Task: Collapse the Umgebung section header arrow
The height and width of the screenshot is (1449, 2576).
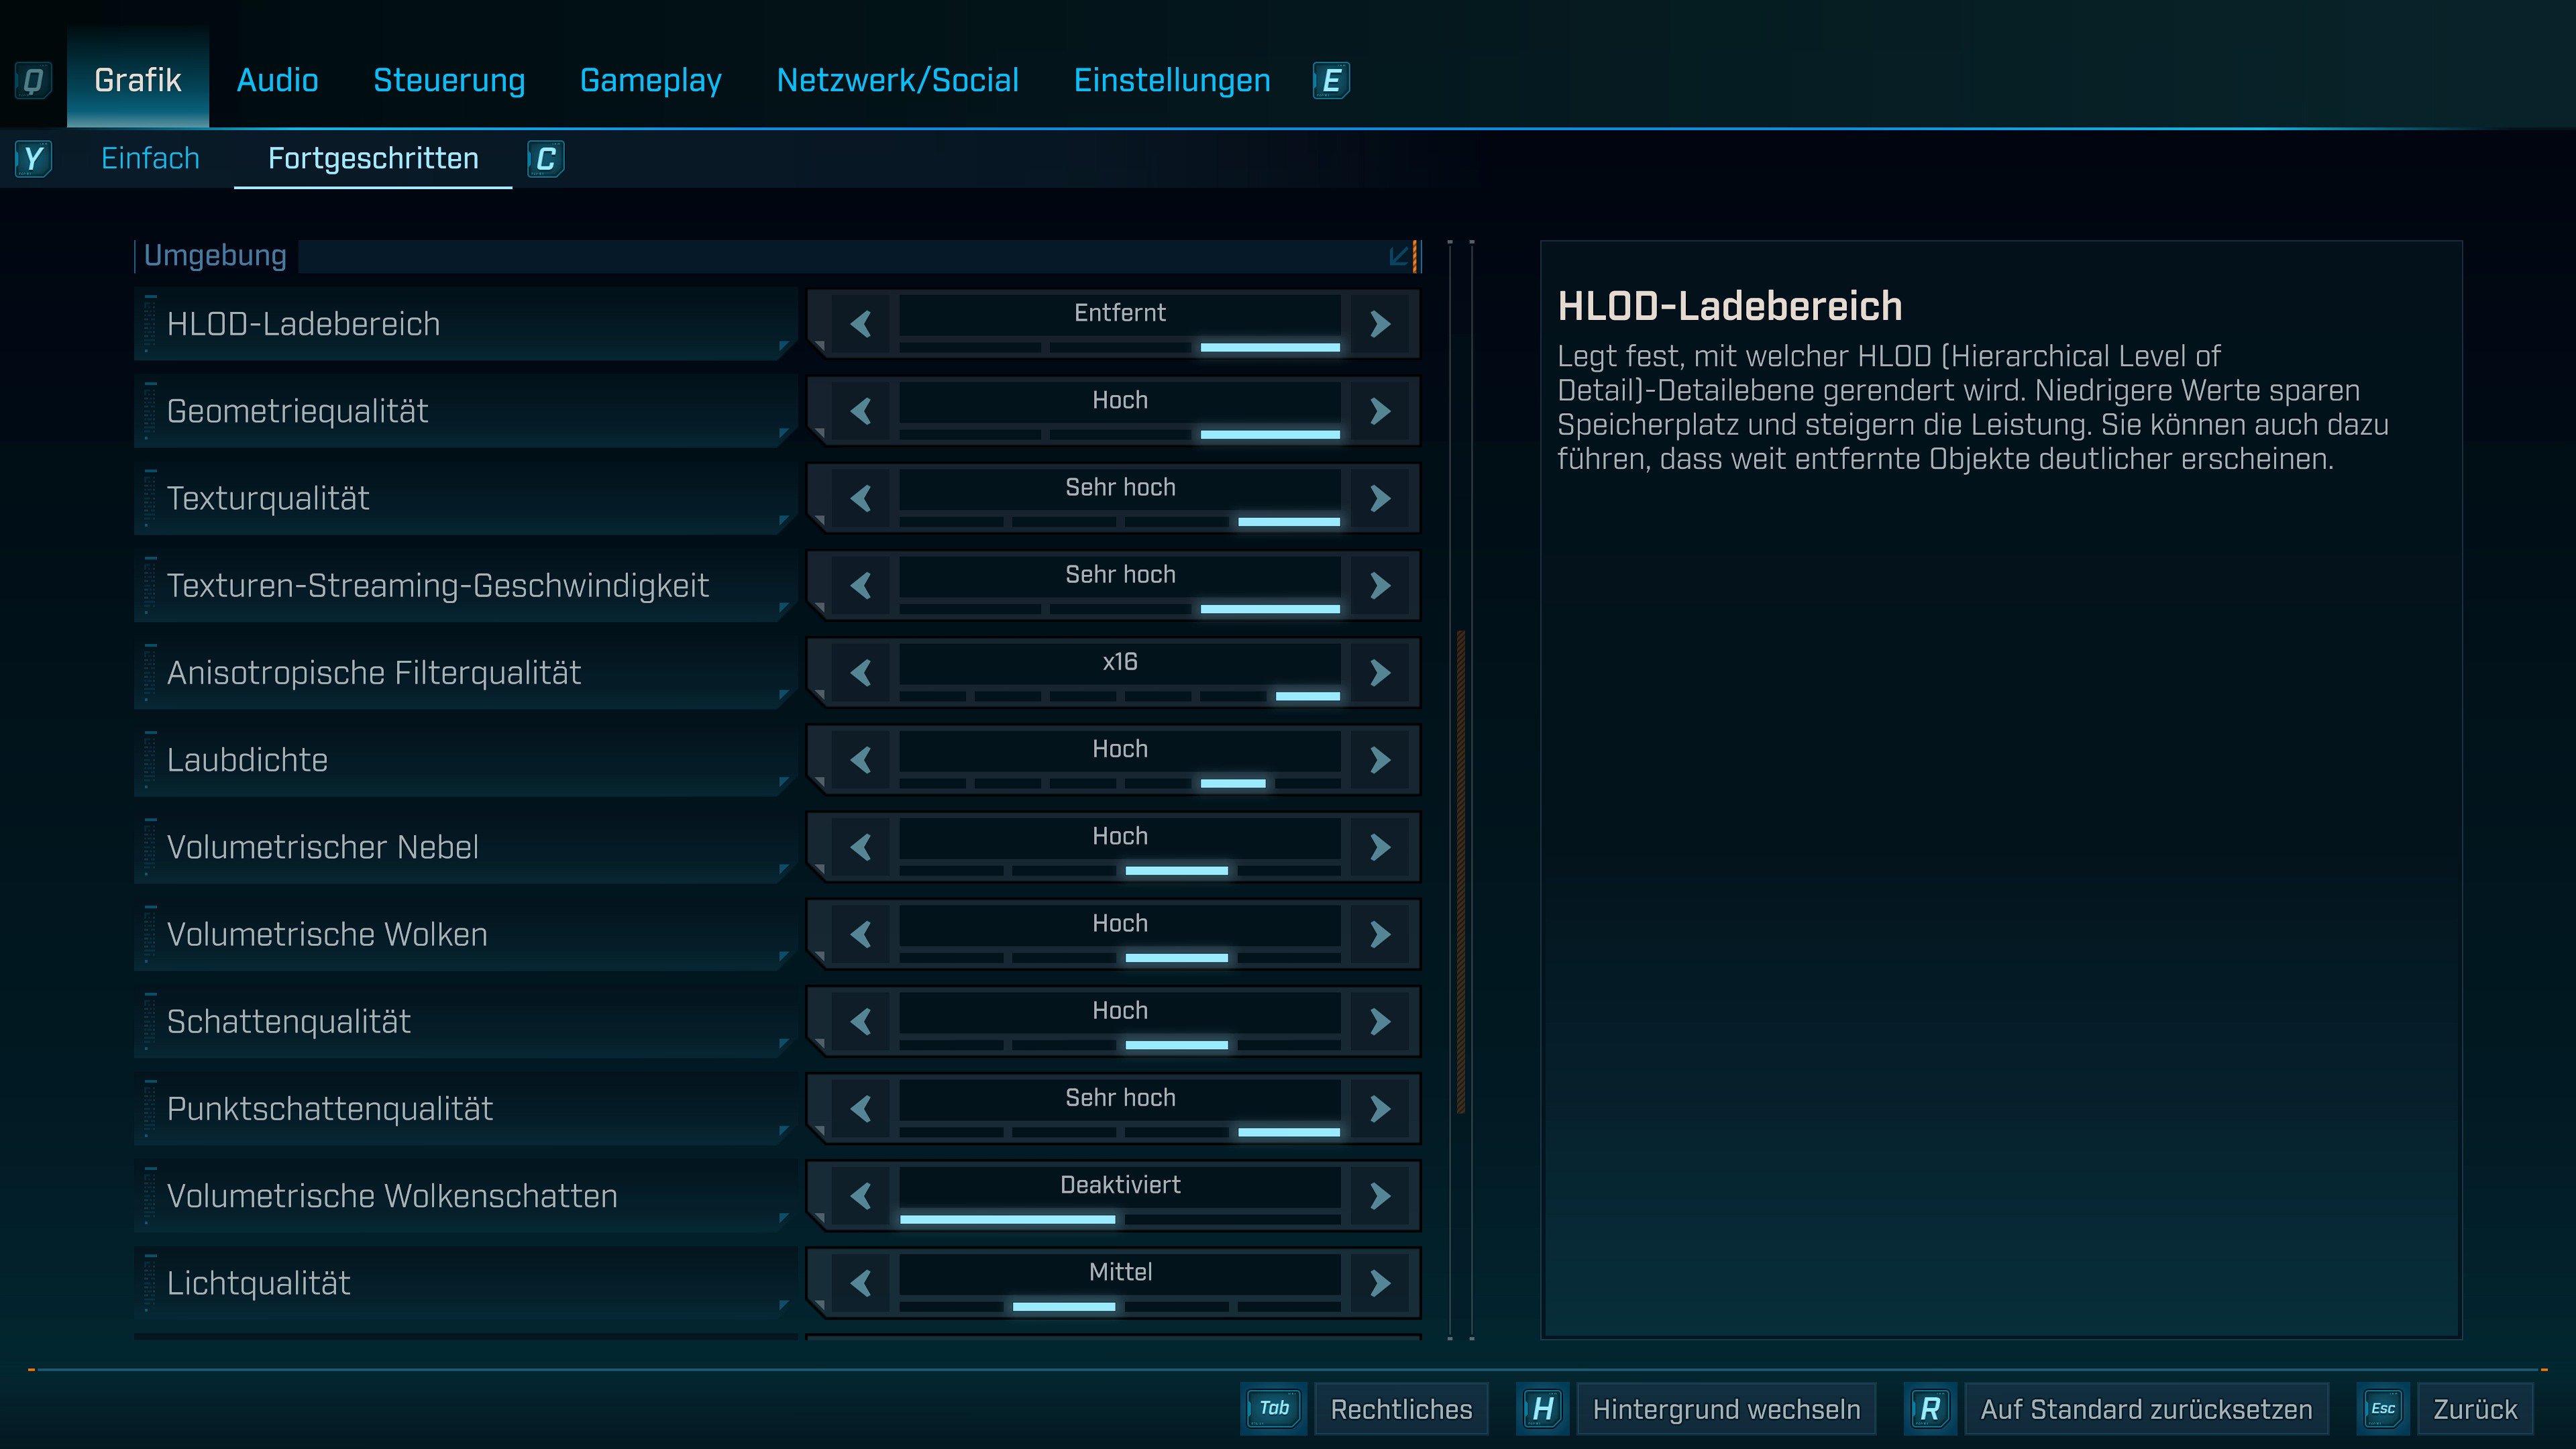Action: click(1400, 256)
